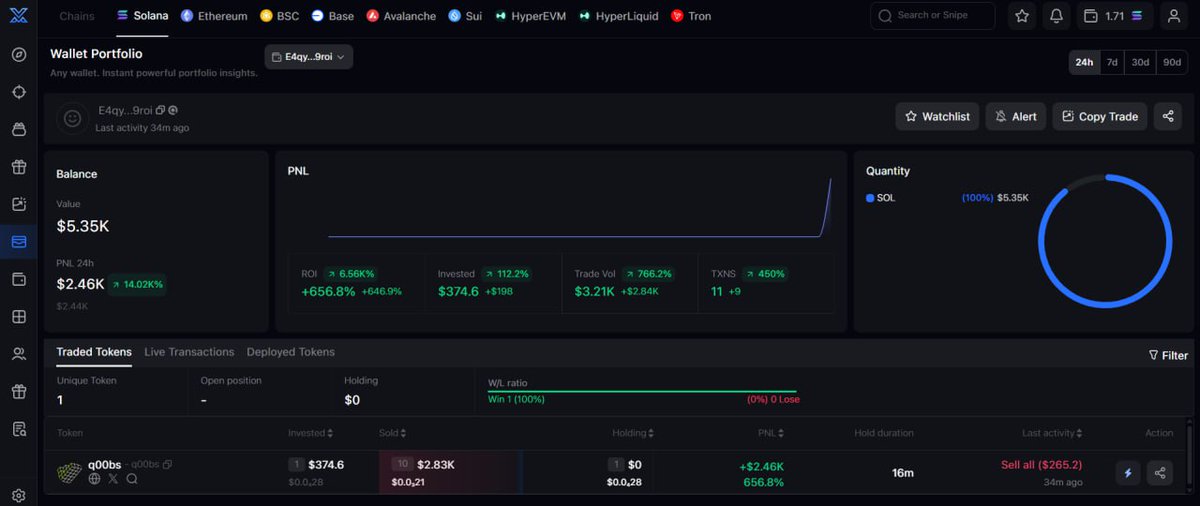
Task: Switch to the Sui chain
Action: [x=465, y=16]
